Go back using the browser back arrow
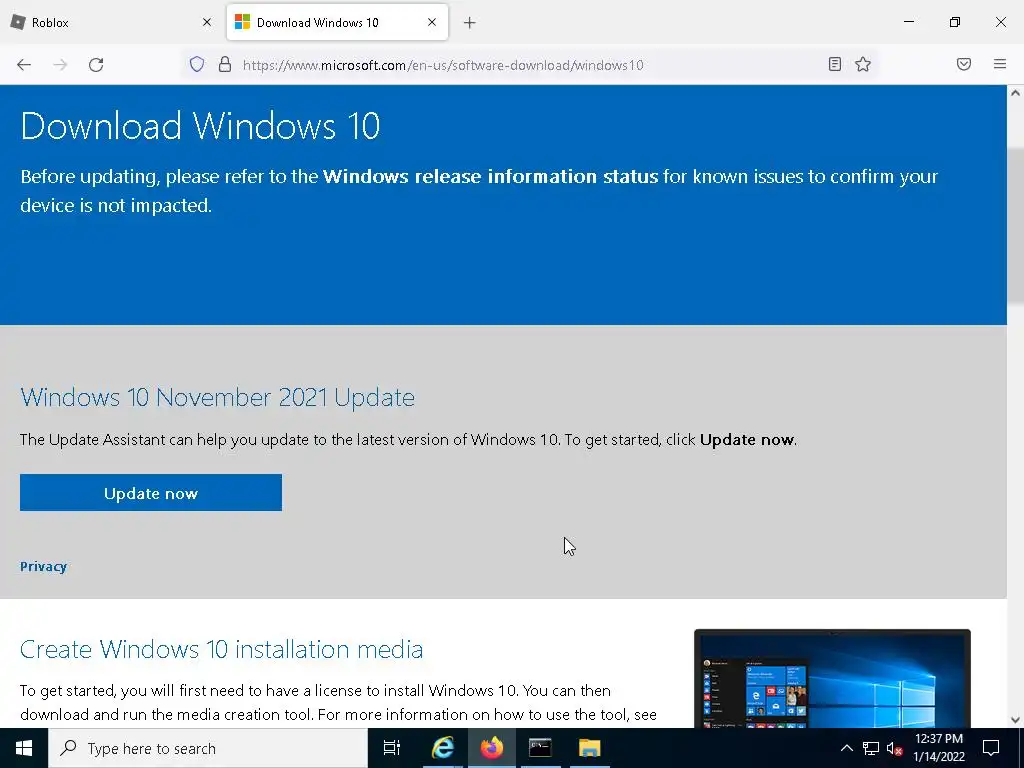The height and width of the screenshot is (768, 1024). [x=24, y=65]
